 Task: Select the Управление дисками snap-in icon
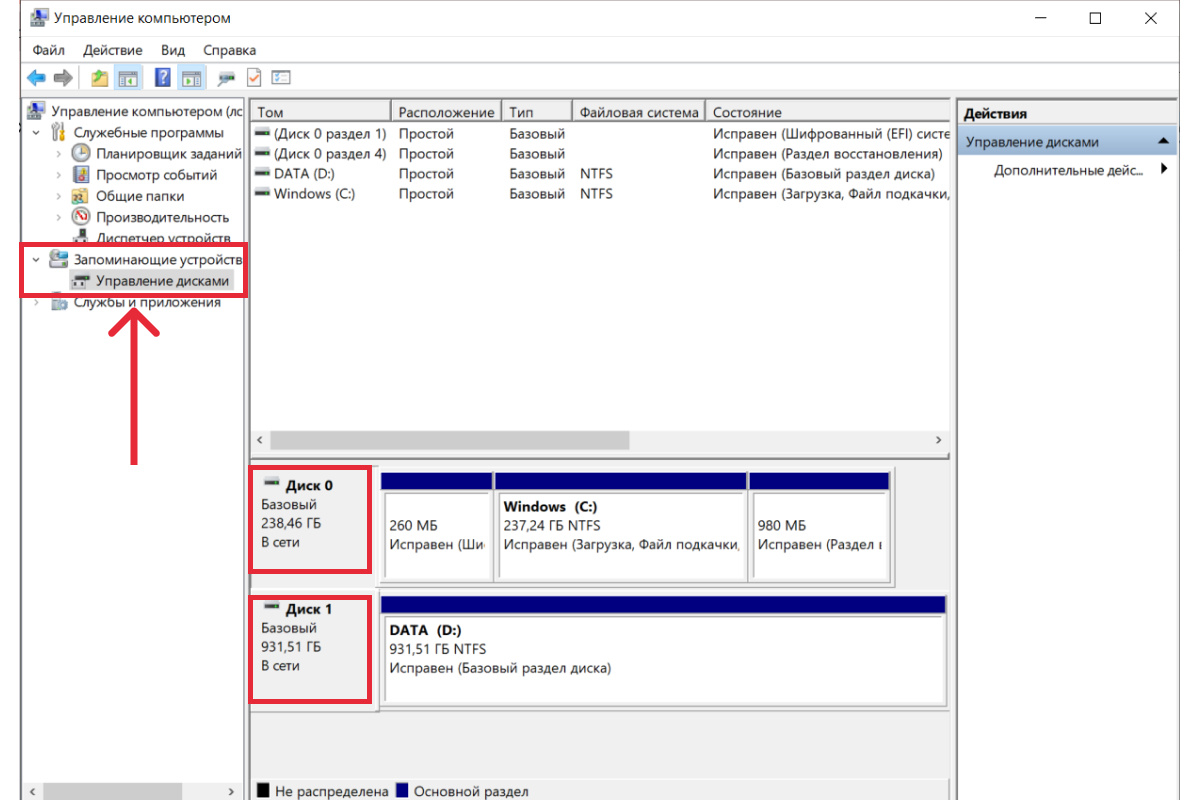point(80,281)
